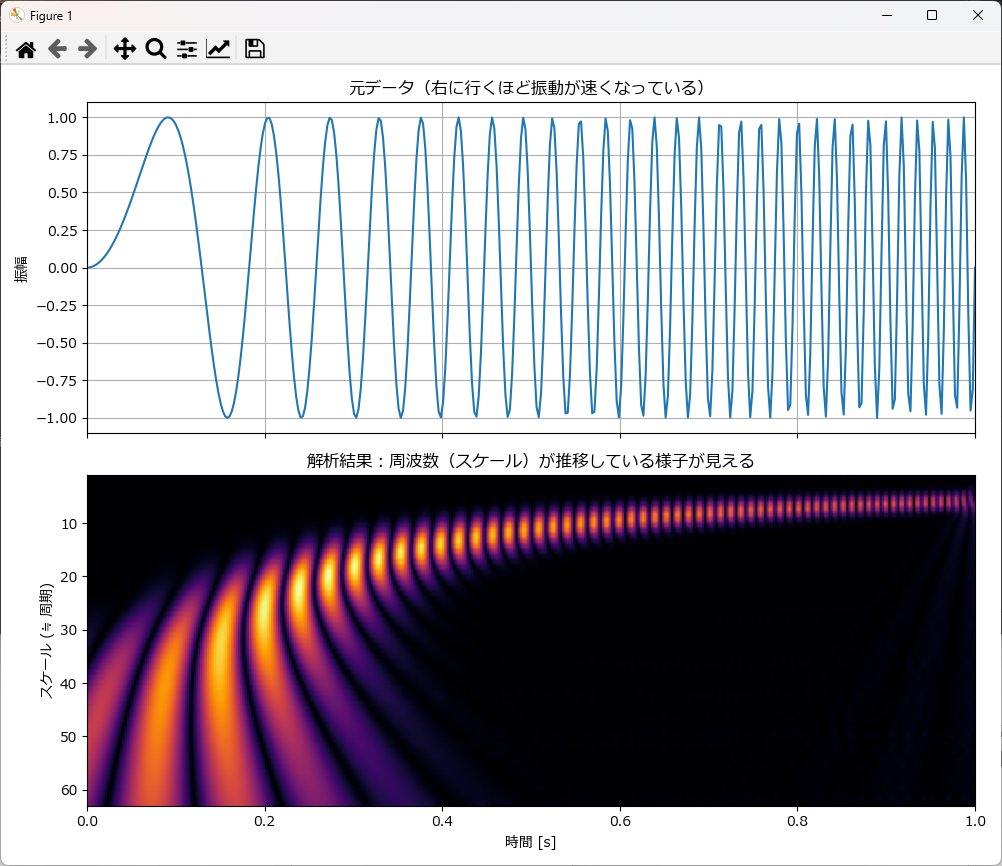Screen dimensions: 1002x866
Task: Save the figure using the floppy disk icon
Action: tap(254, 49)
